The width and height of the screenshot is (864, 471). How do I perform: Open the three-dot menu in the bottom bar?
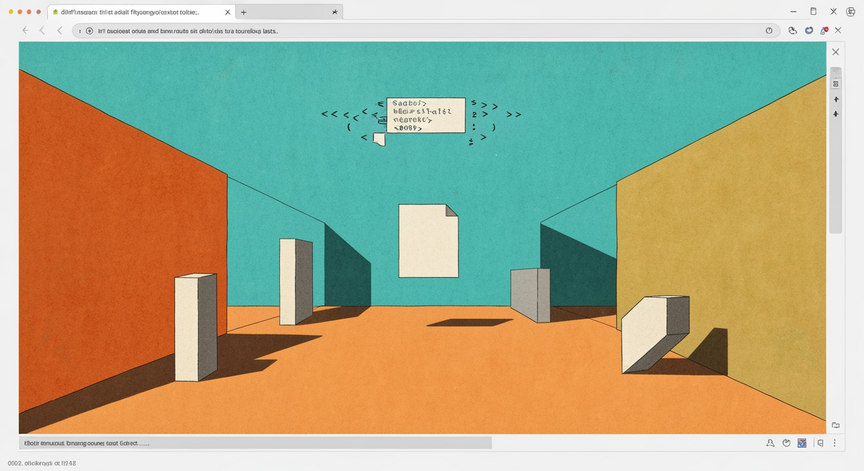(x=835, y=443)
